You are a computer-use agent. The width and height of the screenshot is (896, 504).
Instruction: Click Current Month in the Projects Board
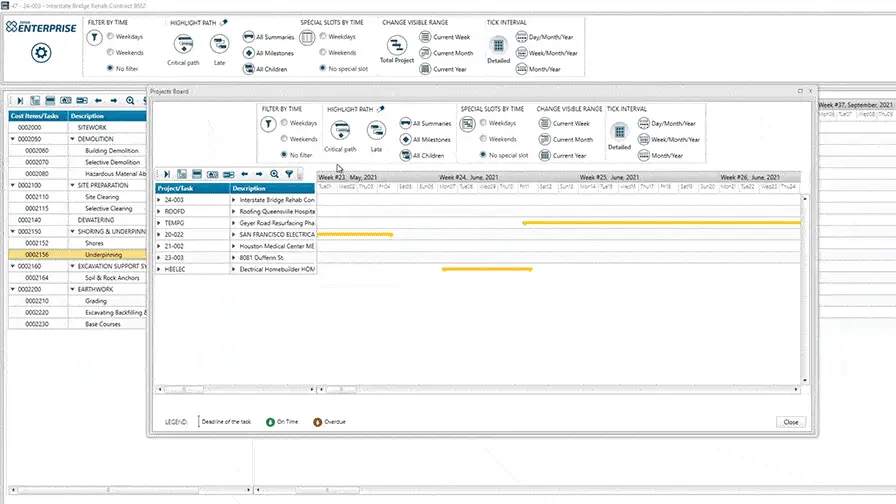(544, 140)
